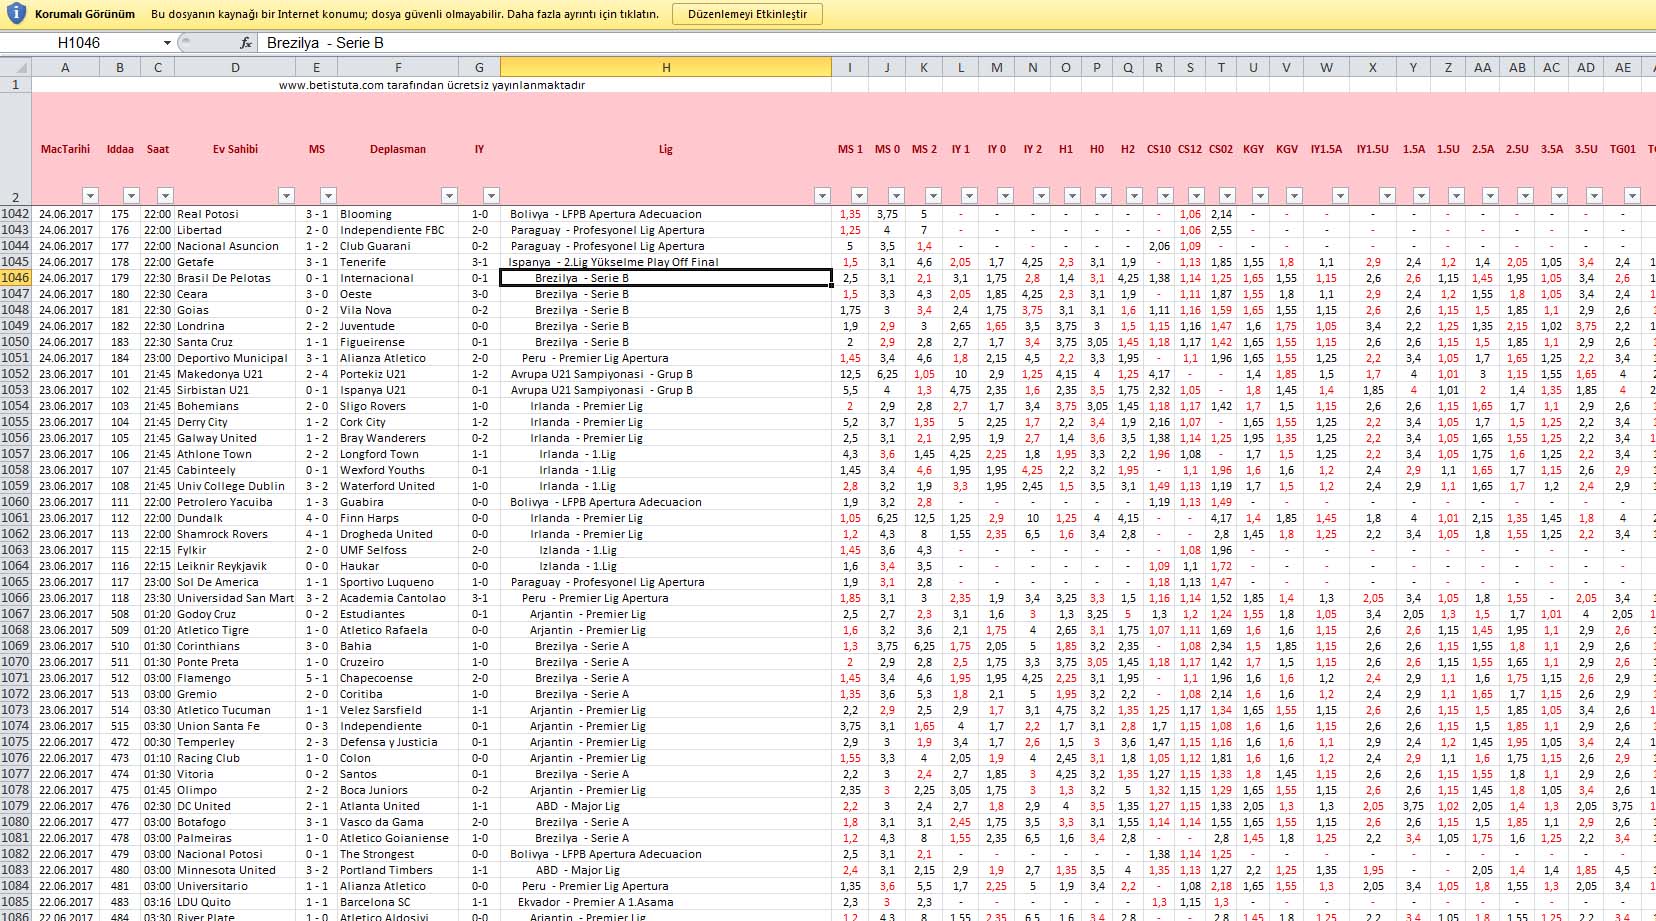Click the DC United cell

click(235, 806)
